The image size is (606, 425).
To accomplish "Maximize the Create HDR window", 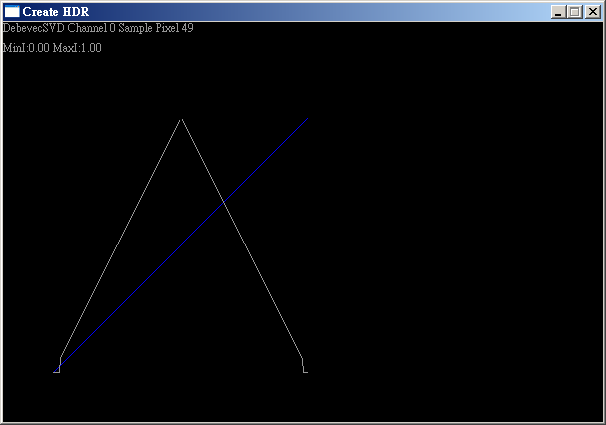I will coord(575,12).
